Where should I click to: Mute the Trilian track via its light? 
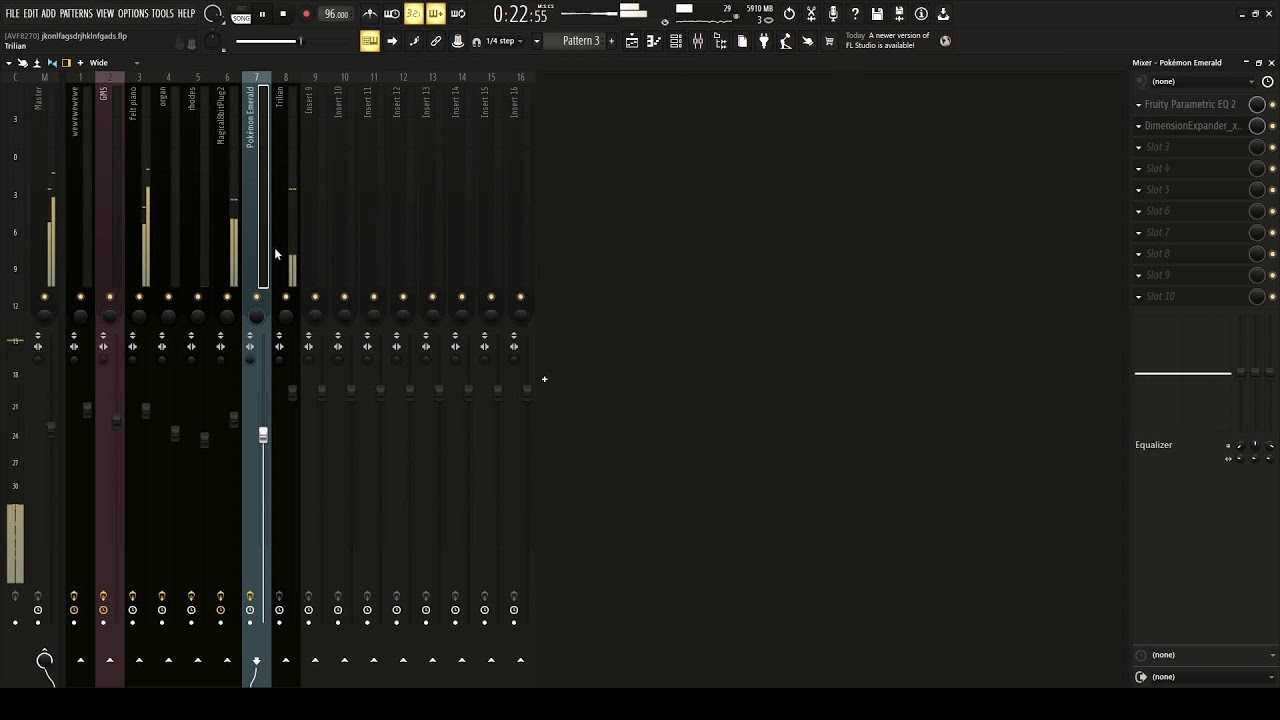point(286,297)
